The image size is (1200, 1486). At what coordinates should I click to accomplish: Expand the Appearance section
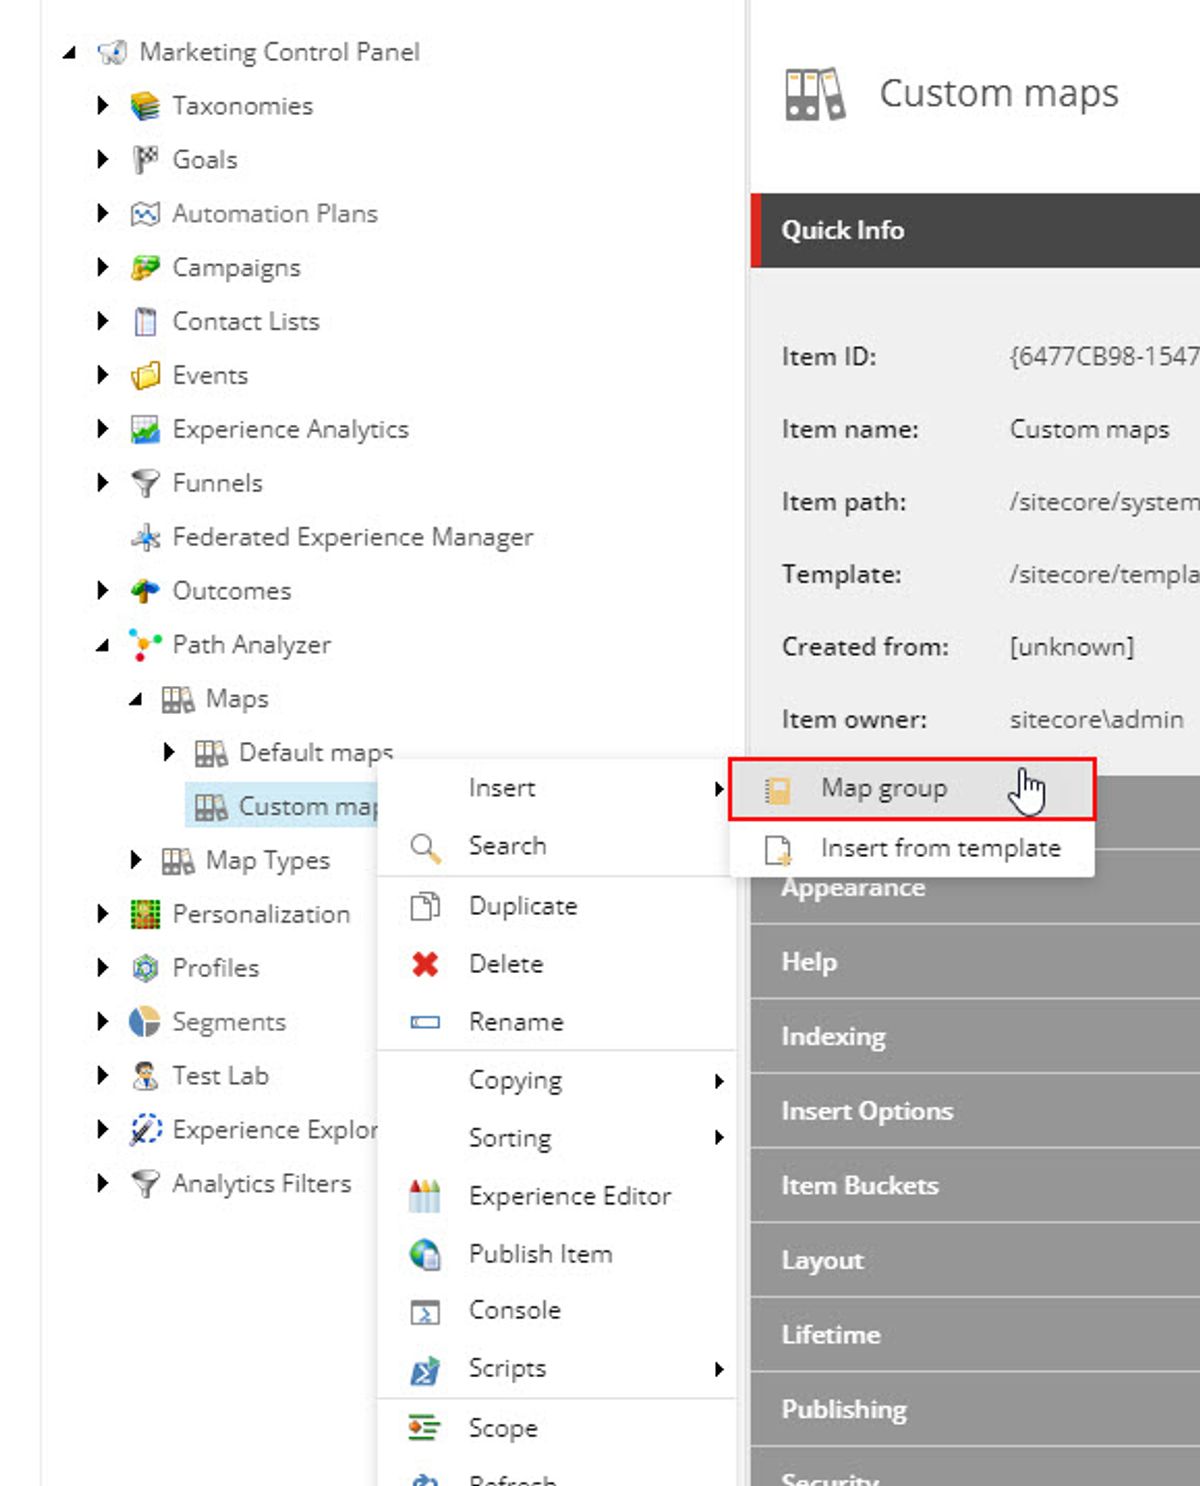(x=975, y=888)
